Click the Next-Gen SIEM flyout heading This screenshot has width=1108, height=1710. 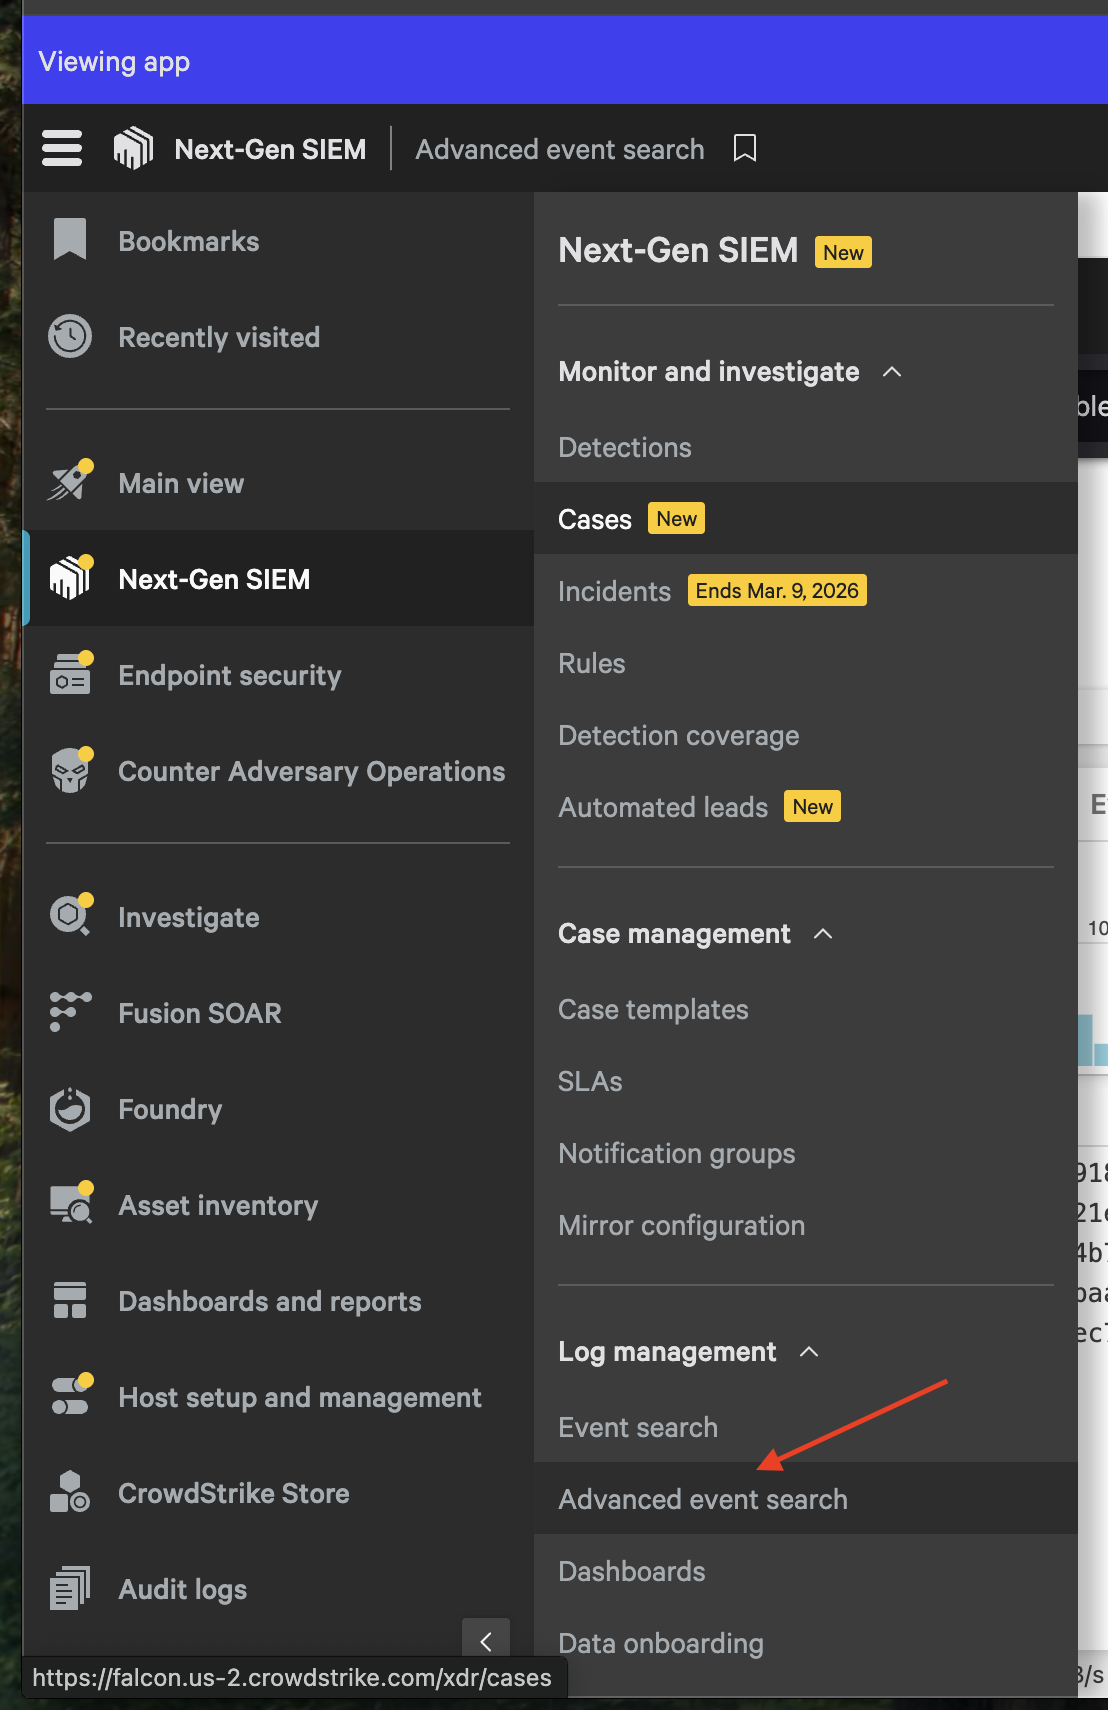pos(678,250)
